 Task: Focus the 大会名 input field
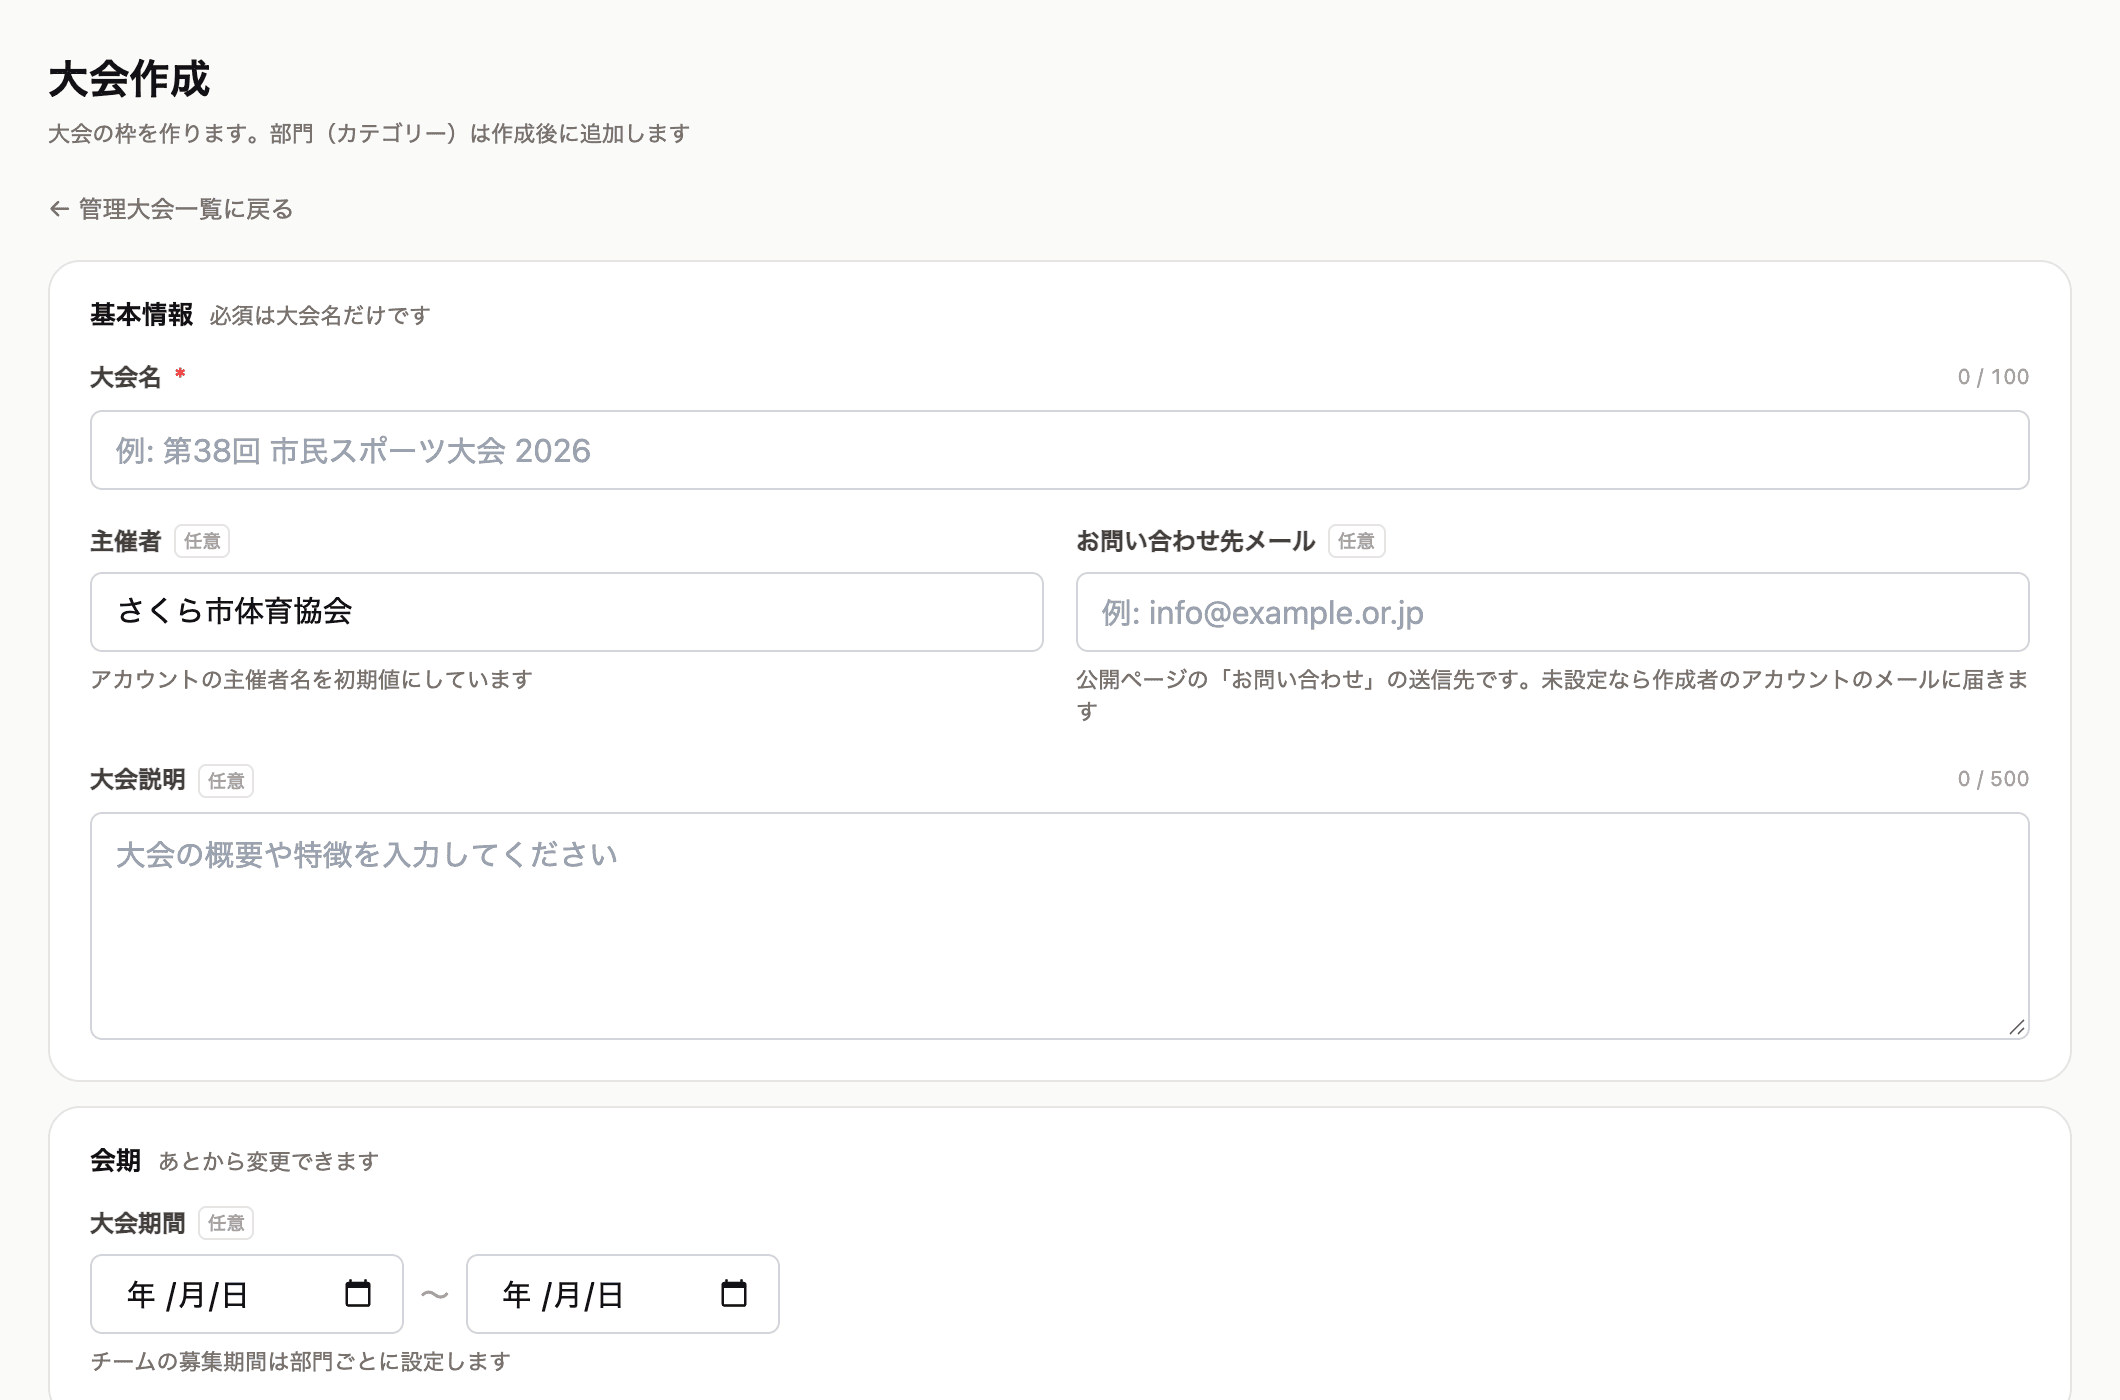[1059, 450]
